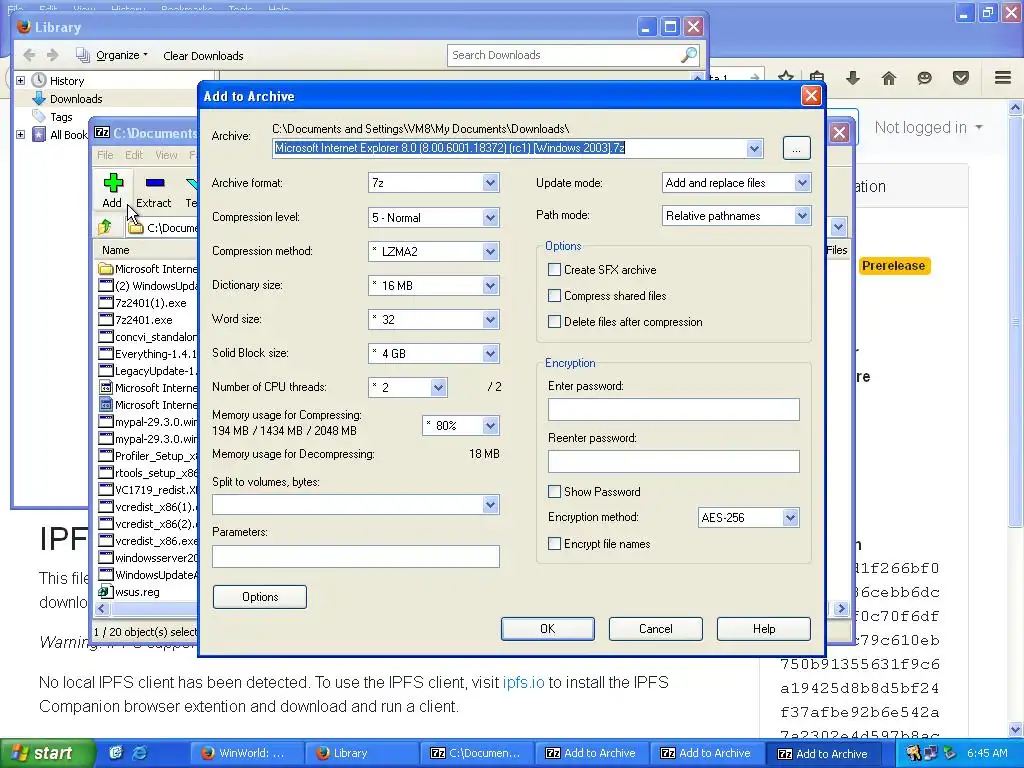The width and height of the screenshot is (1024, 768).
Task: Select the History item in Library
Action: point(67,81)
